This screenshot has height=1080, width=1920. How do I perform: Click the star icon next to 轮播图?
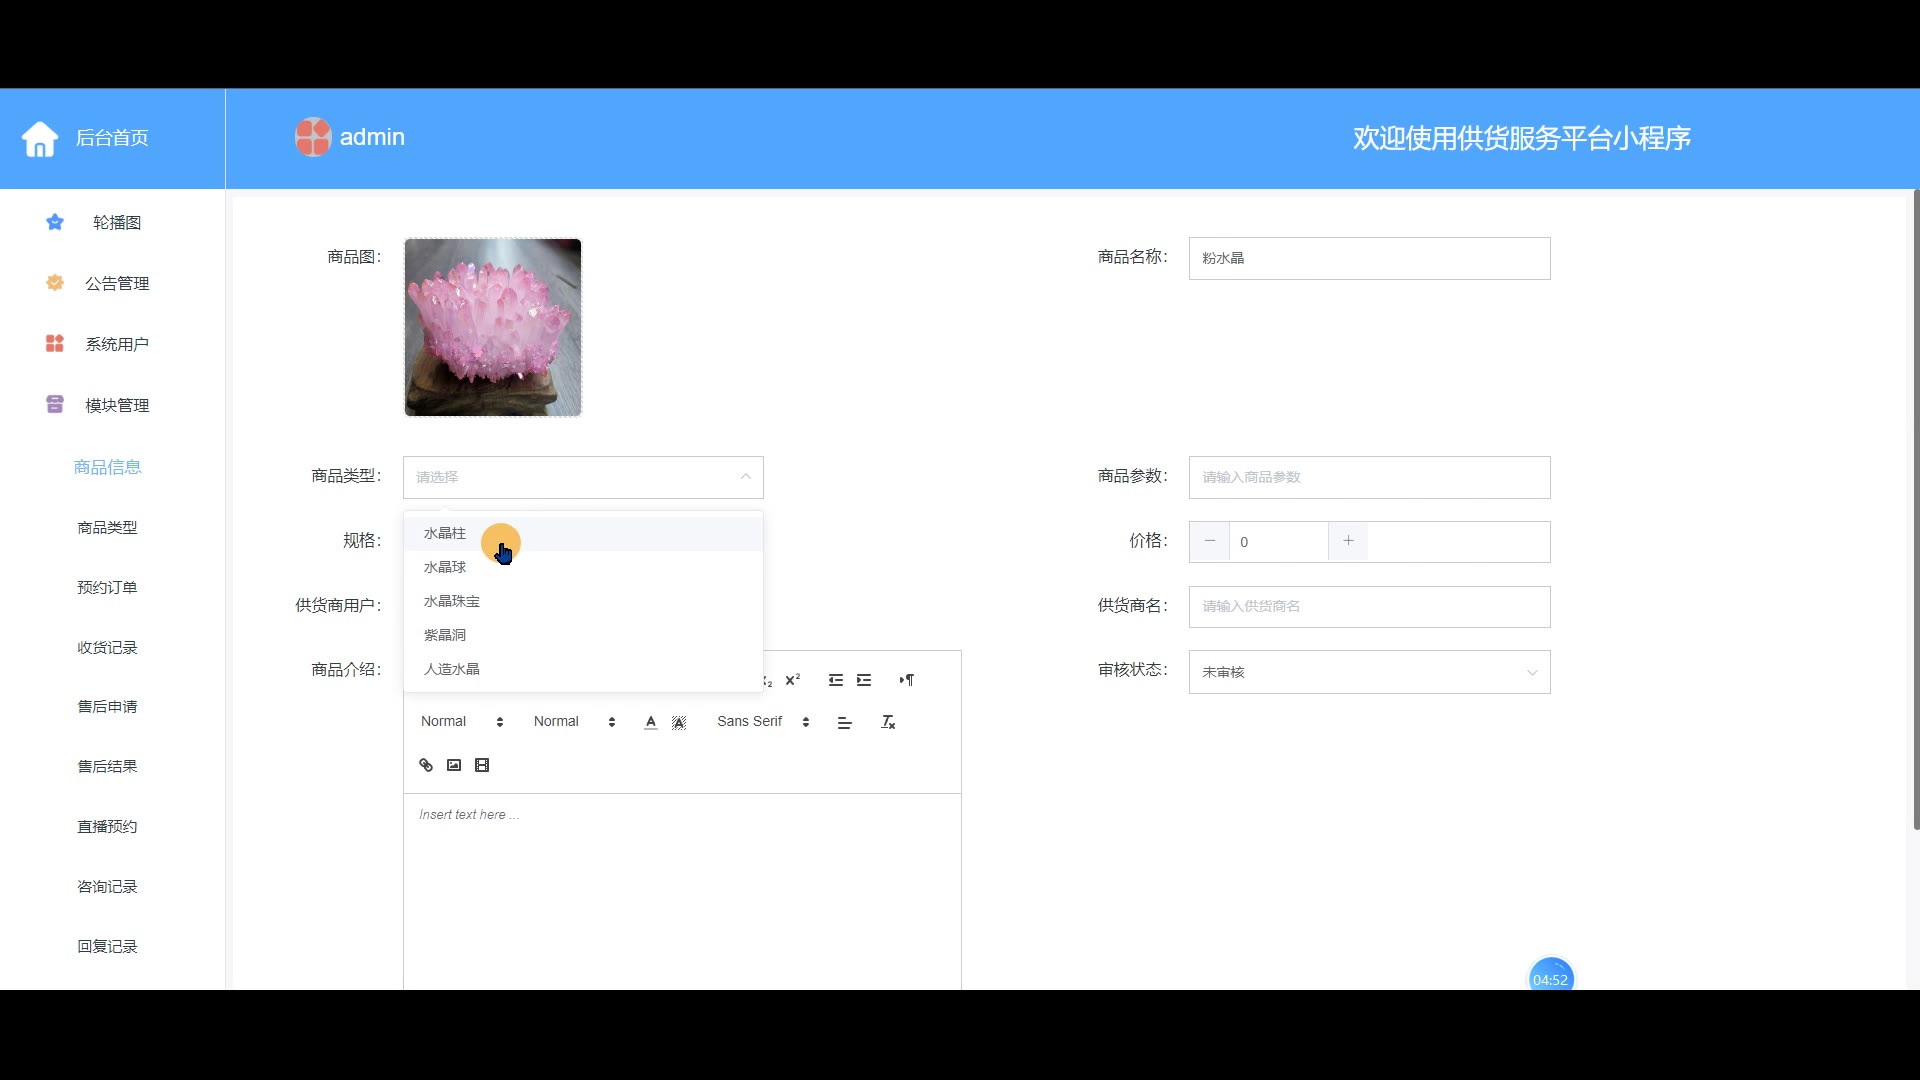pyautogui.click(x=55, y=222)
